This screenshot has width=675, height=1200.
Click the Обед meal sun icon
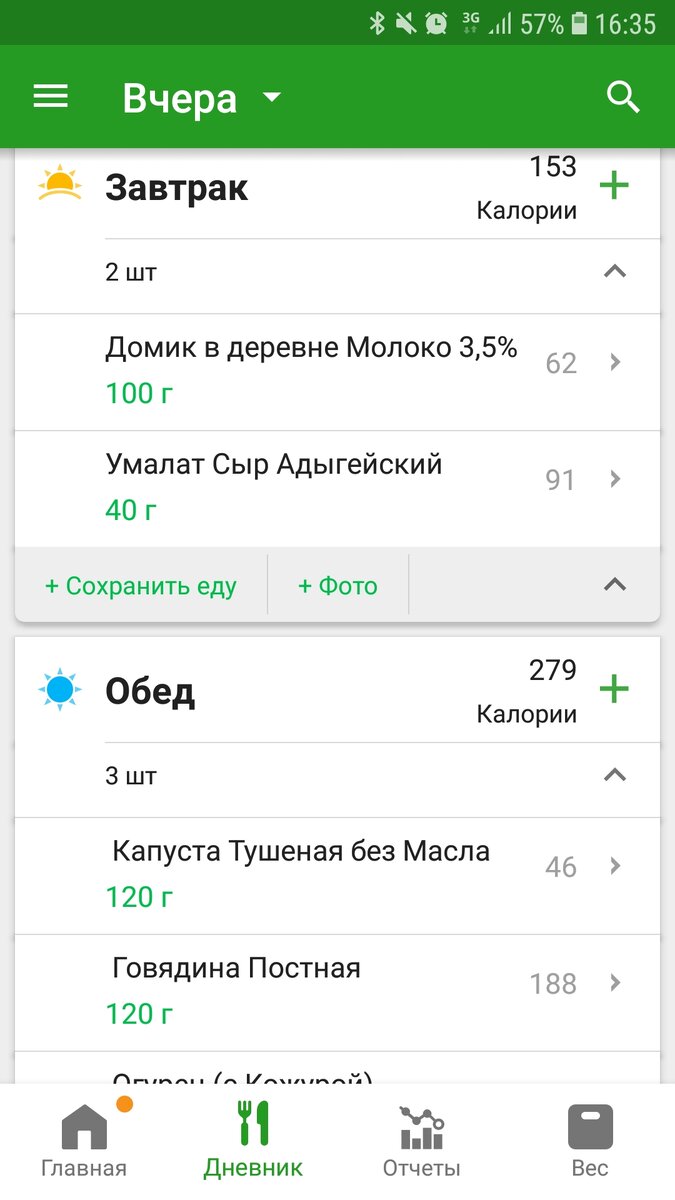point(60,688)
